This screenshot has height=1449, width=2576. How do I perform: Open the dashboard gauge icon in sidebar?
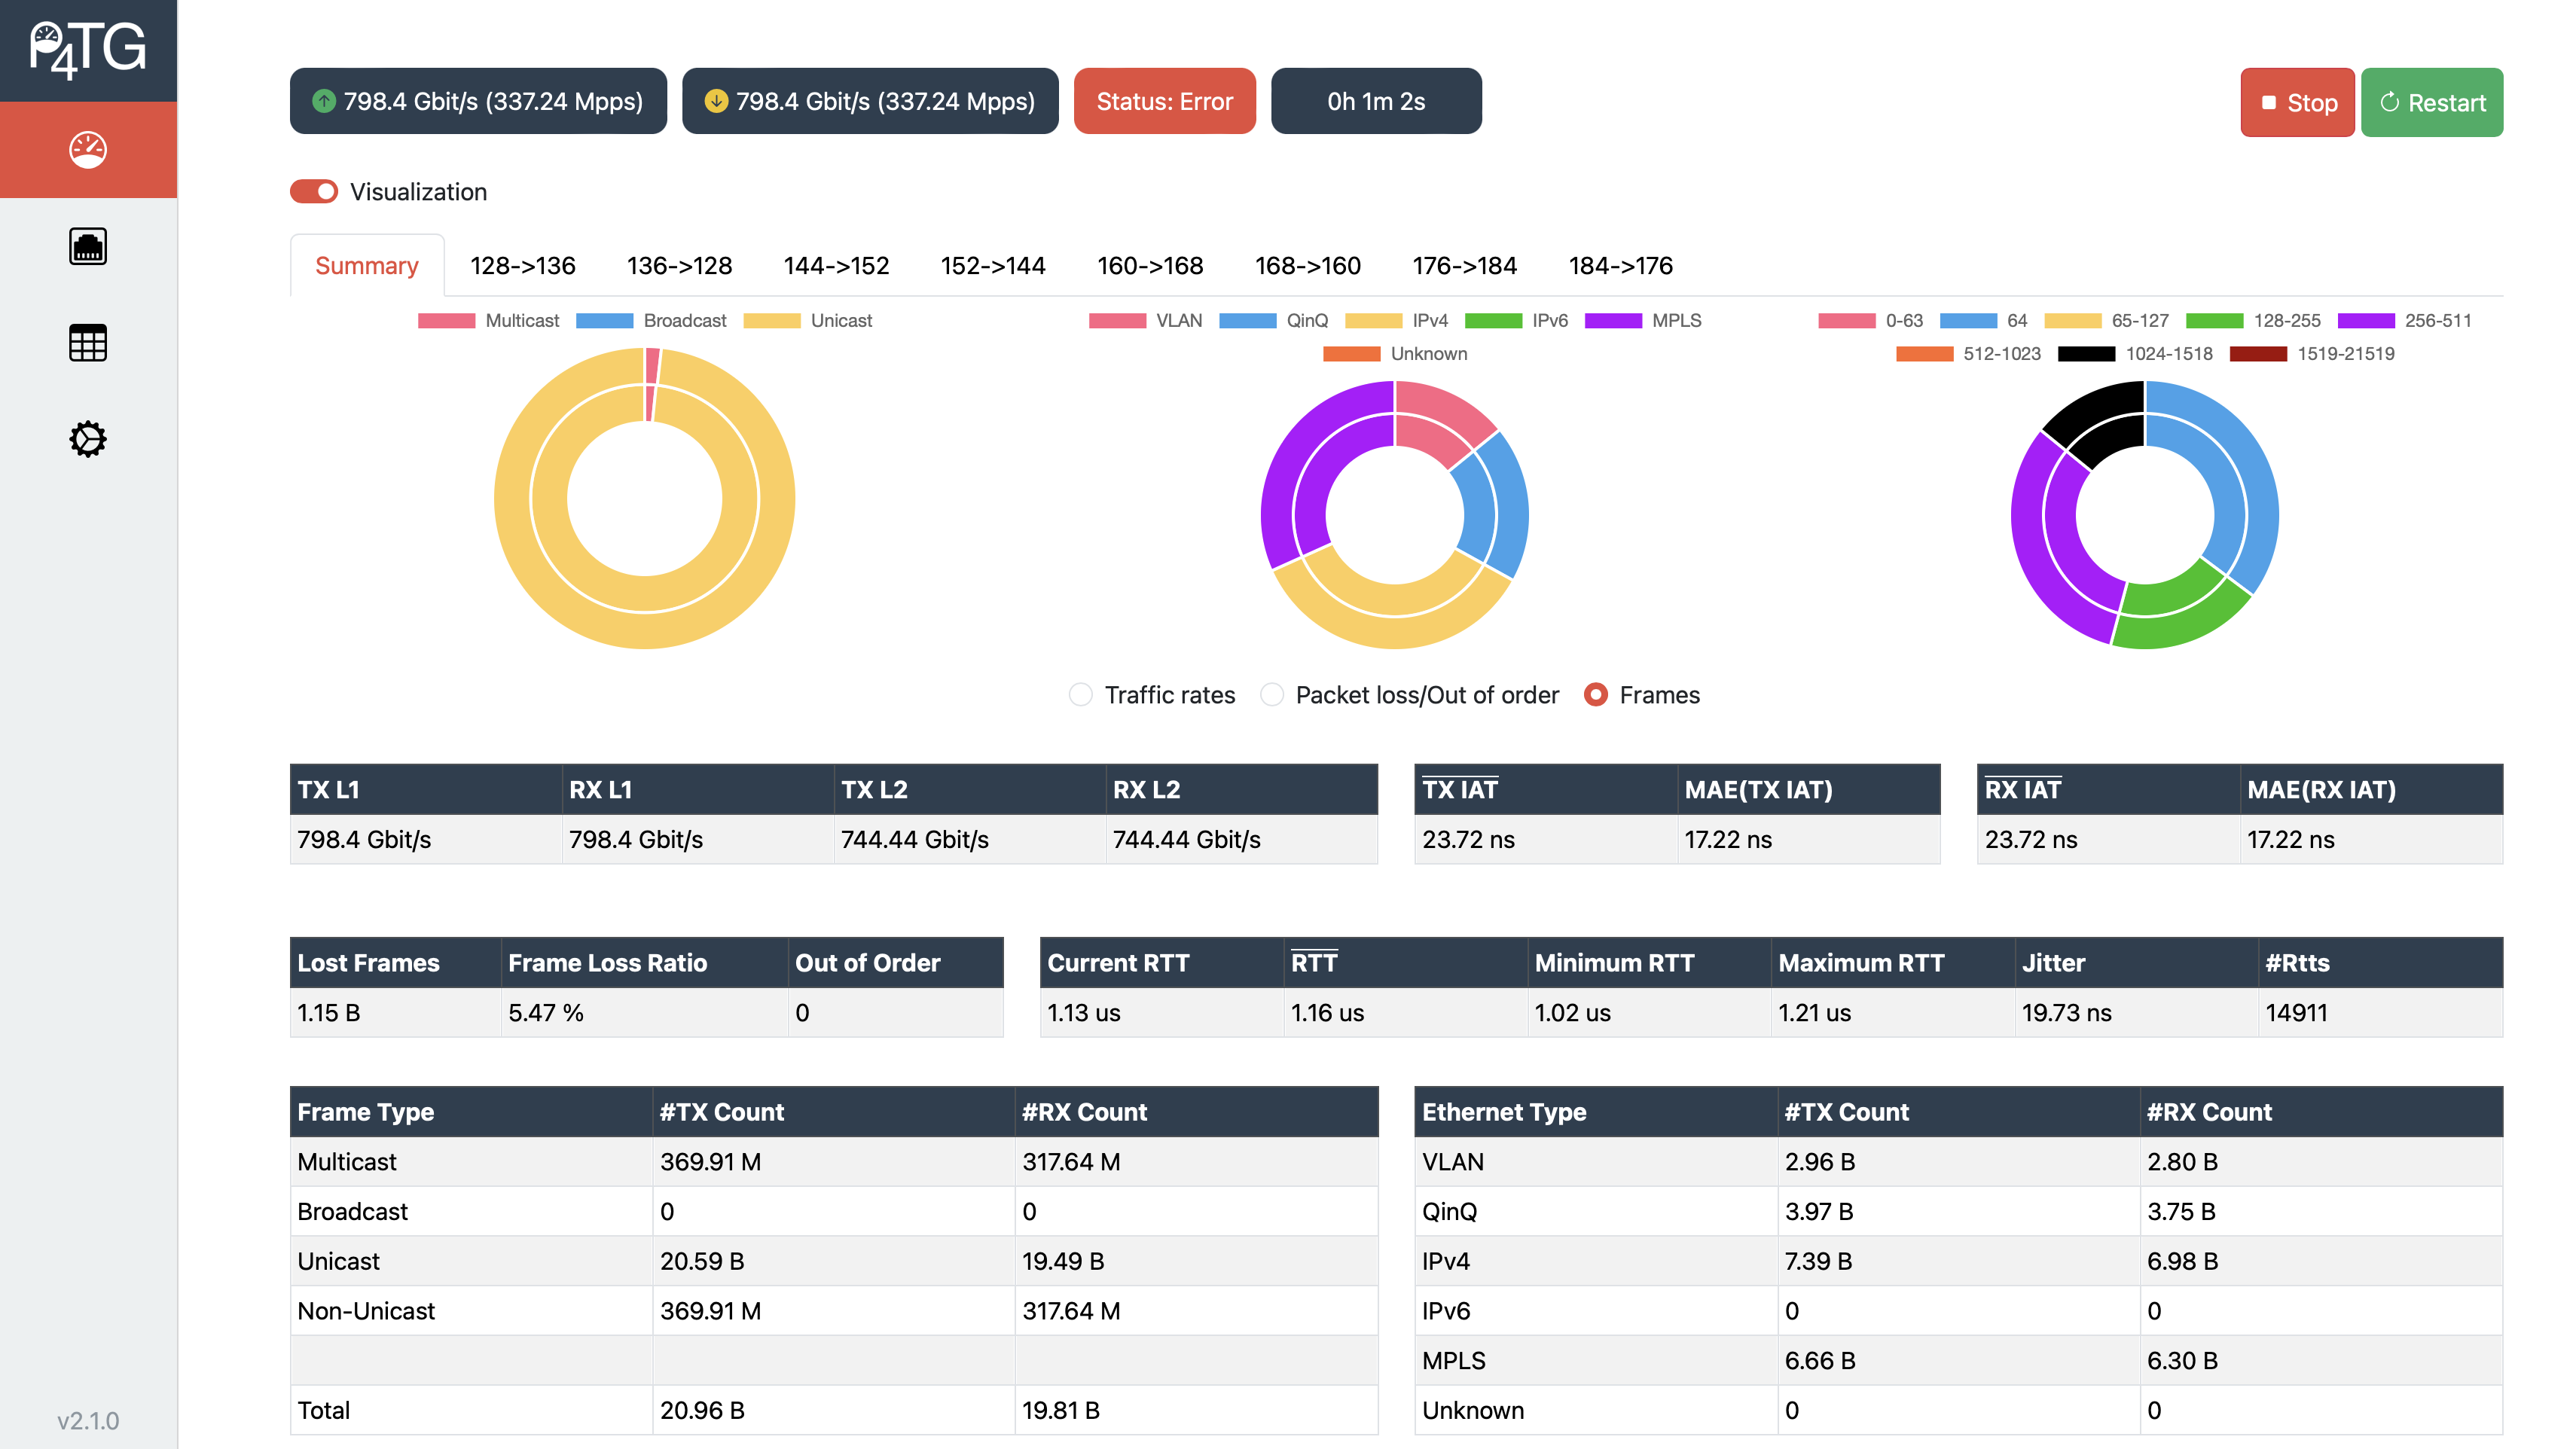88,149
